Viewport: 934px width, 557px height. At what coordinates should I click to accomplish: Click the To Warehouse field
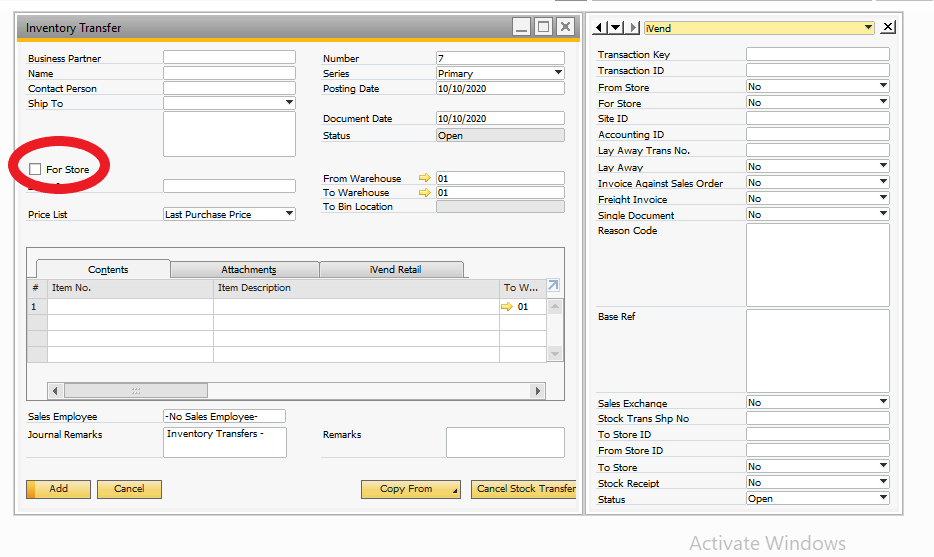[x=500, y=192]
